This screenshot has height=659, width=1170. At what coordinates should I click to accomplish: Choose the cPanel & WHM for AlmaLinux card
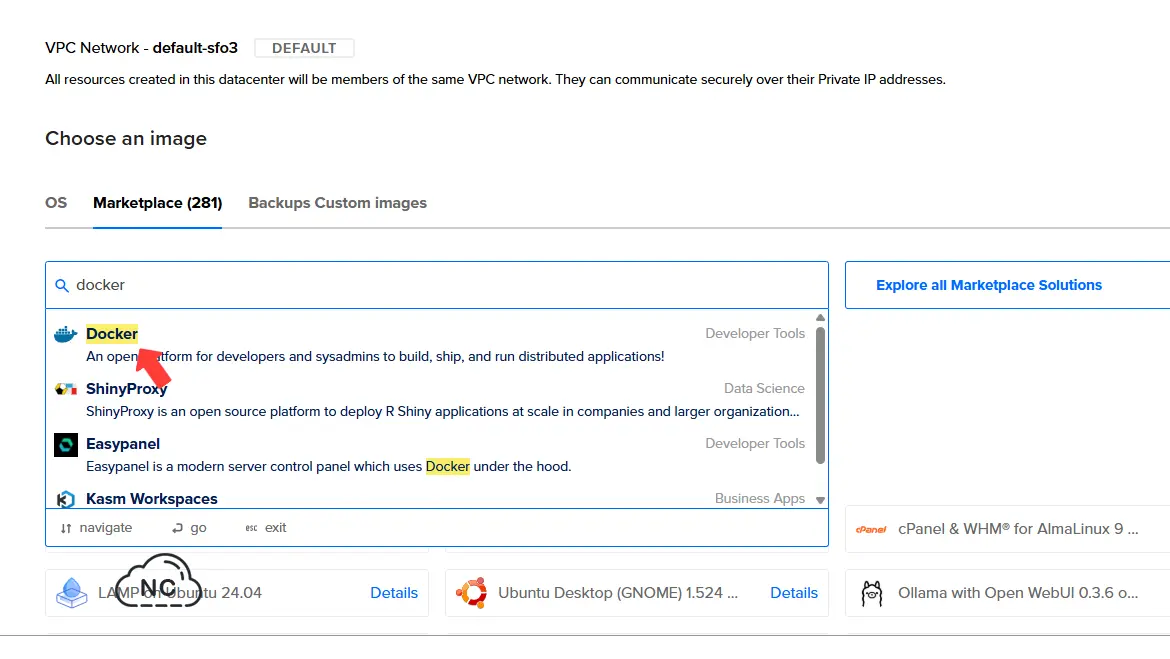(1007, 529)
